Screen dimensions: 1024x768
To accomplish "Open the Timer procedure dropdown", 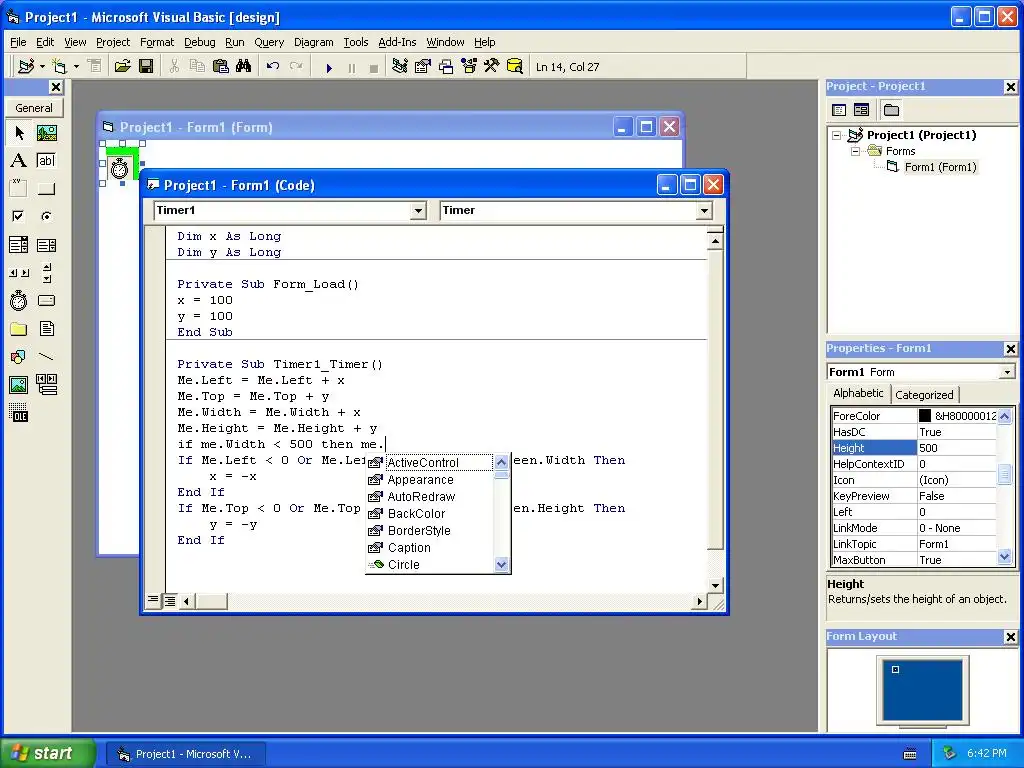I will [704, 210].
